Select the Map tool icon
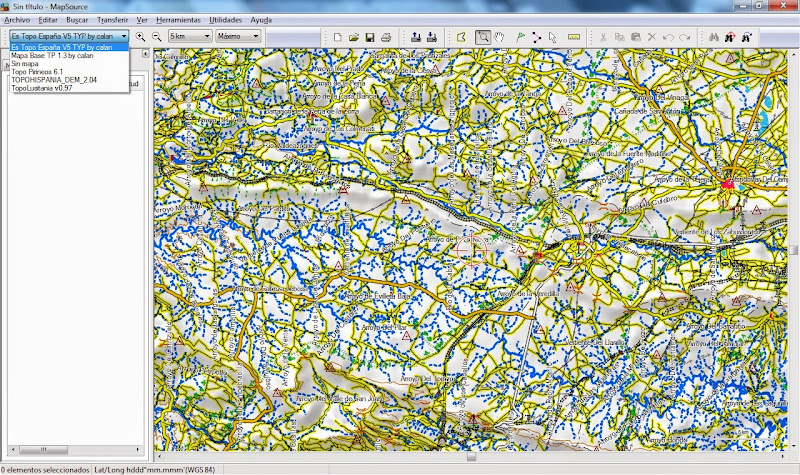Viewport: 800px width, 475px height. (x=462, y=37)
